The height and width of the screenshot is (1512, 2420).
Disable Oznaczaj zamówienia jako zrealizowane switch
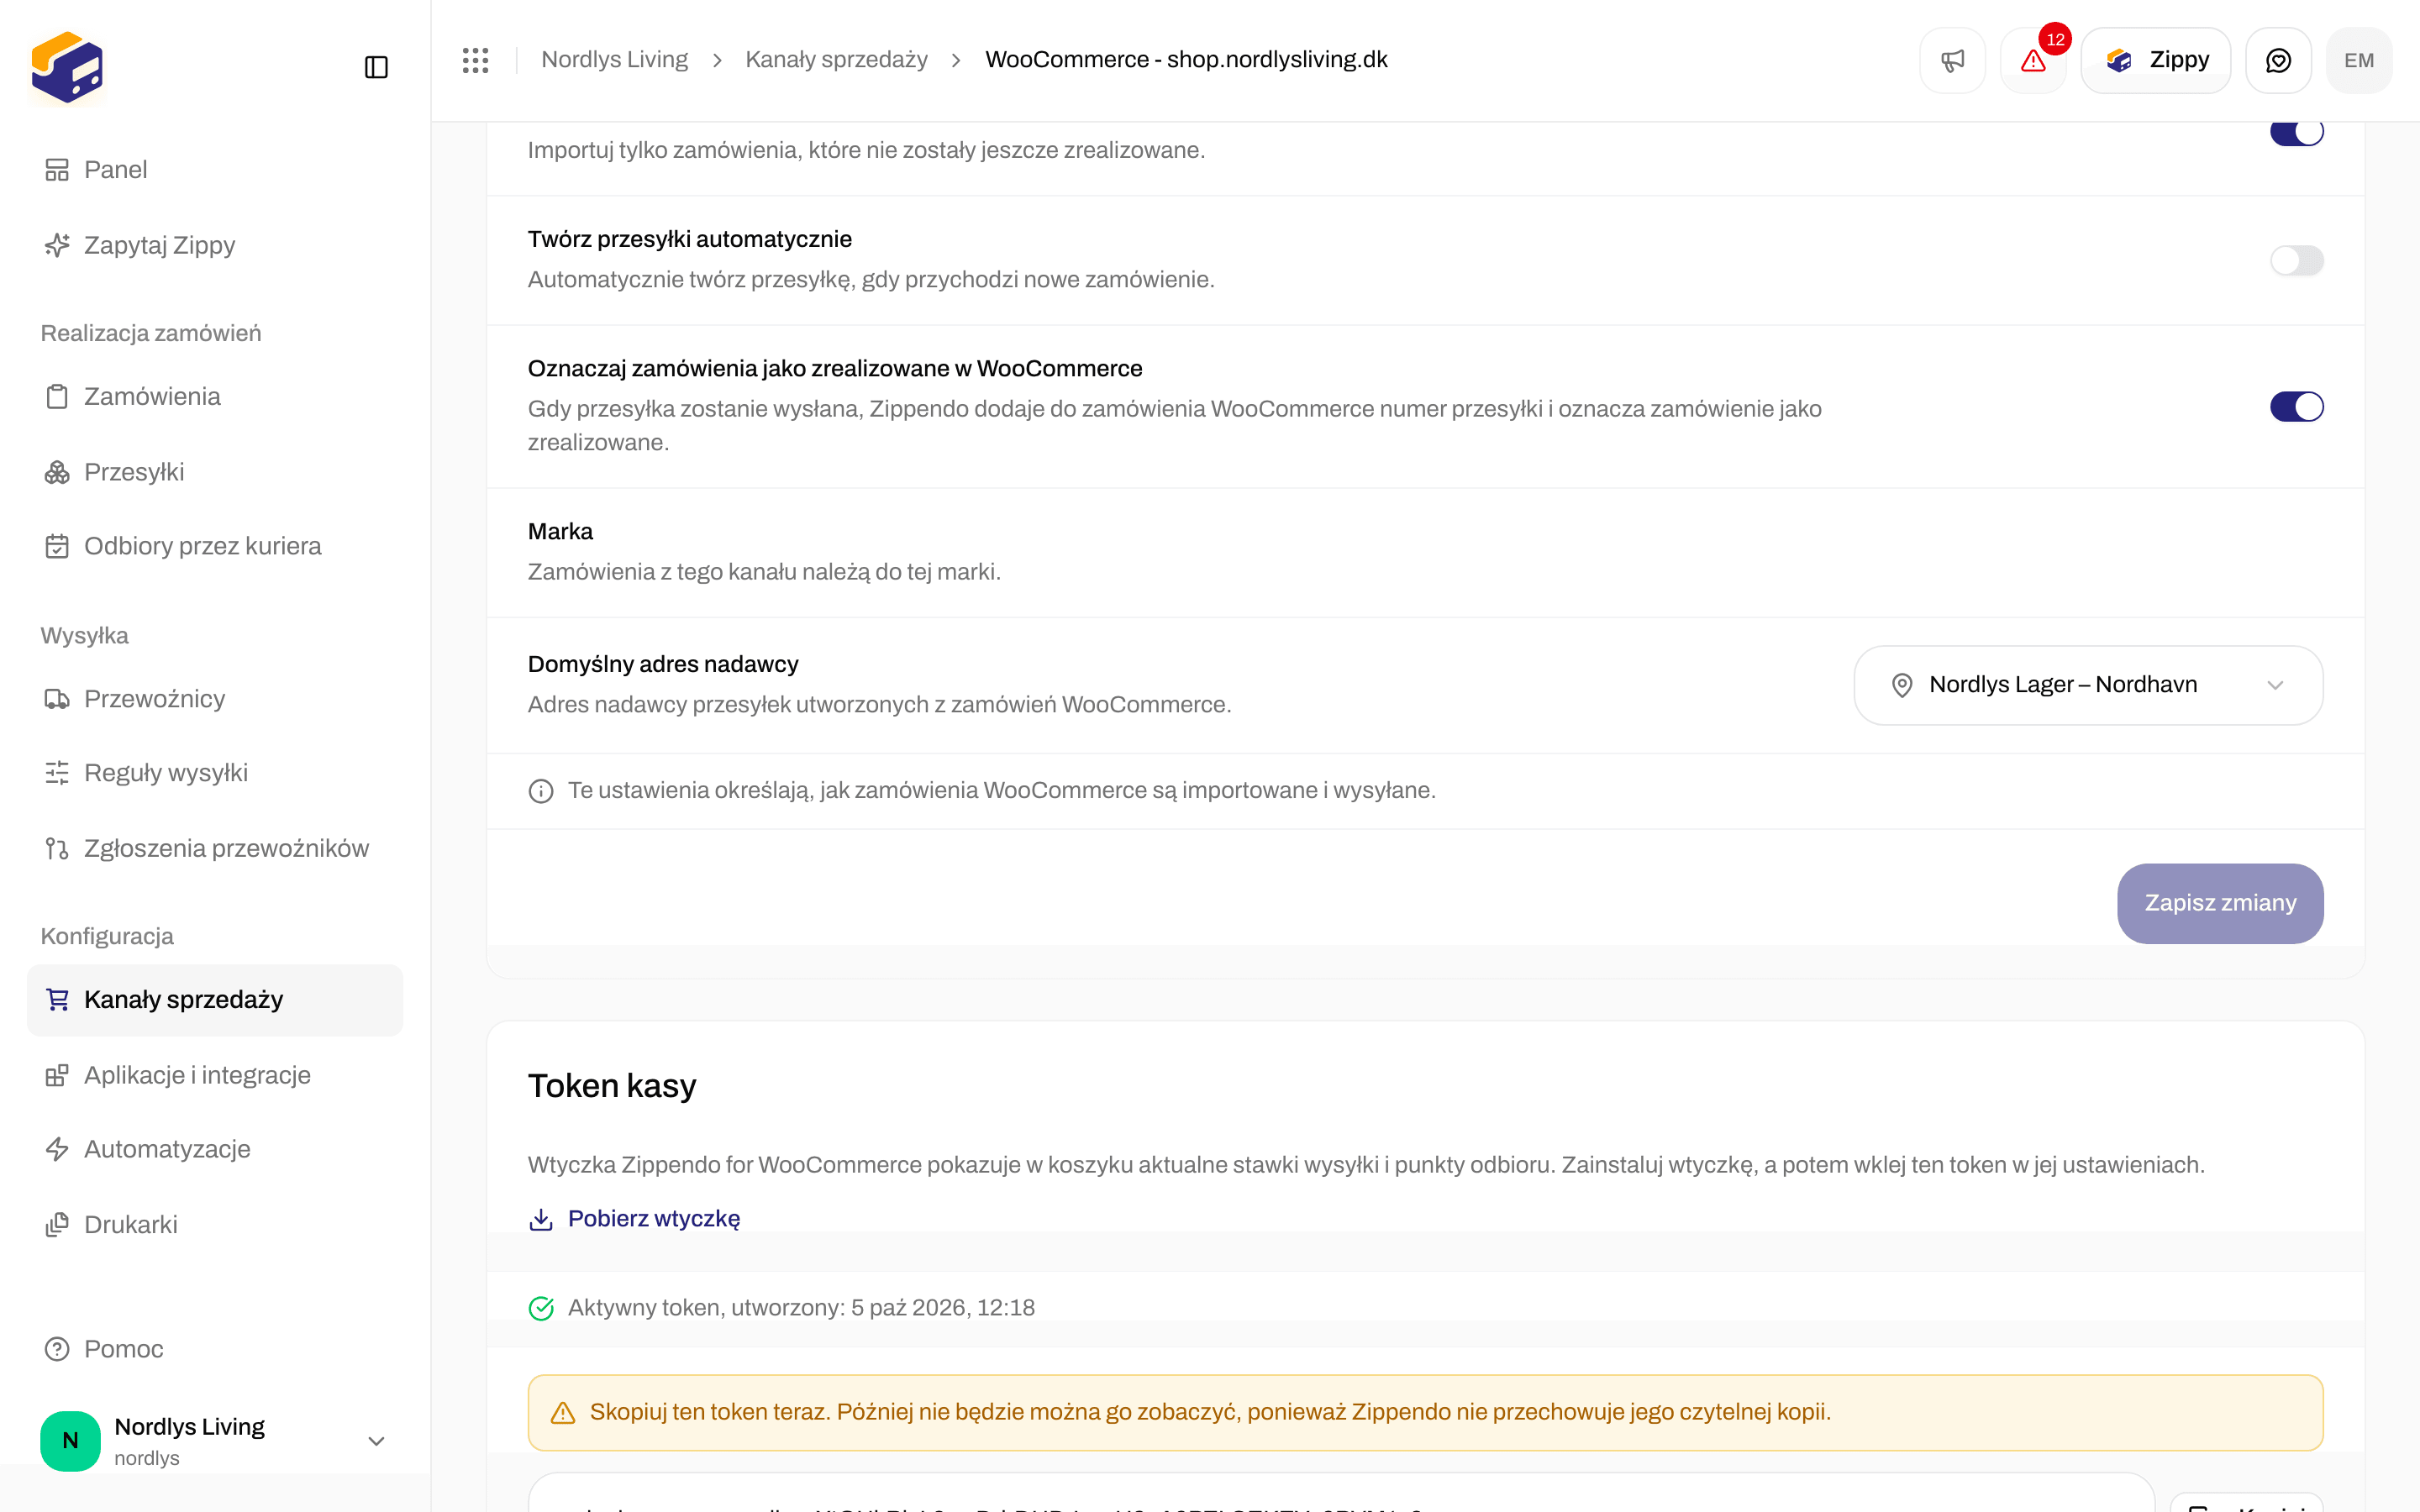[x=2296, y=407]
